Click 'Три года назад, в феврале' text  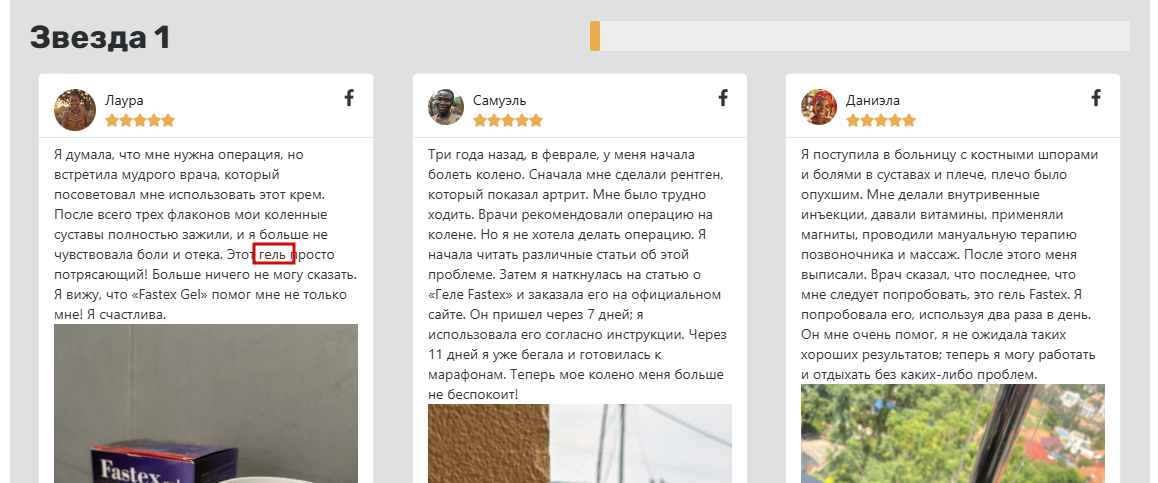tap(514, 155)
